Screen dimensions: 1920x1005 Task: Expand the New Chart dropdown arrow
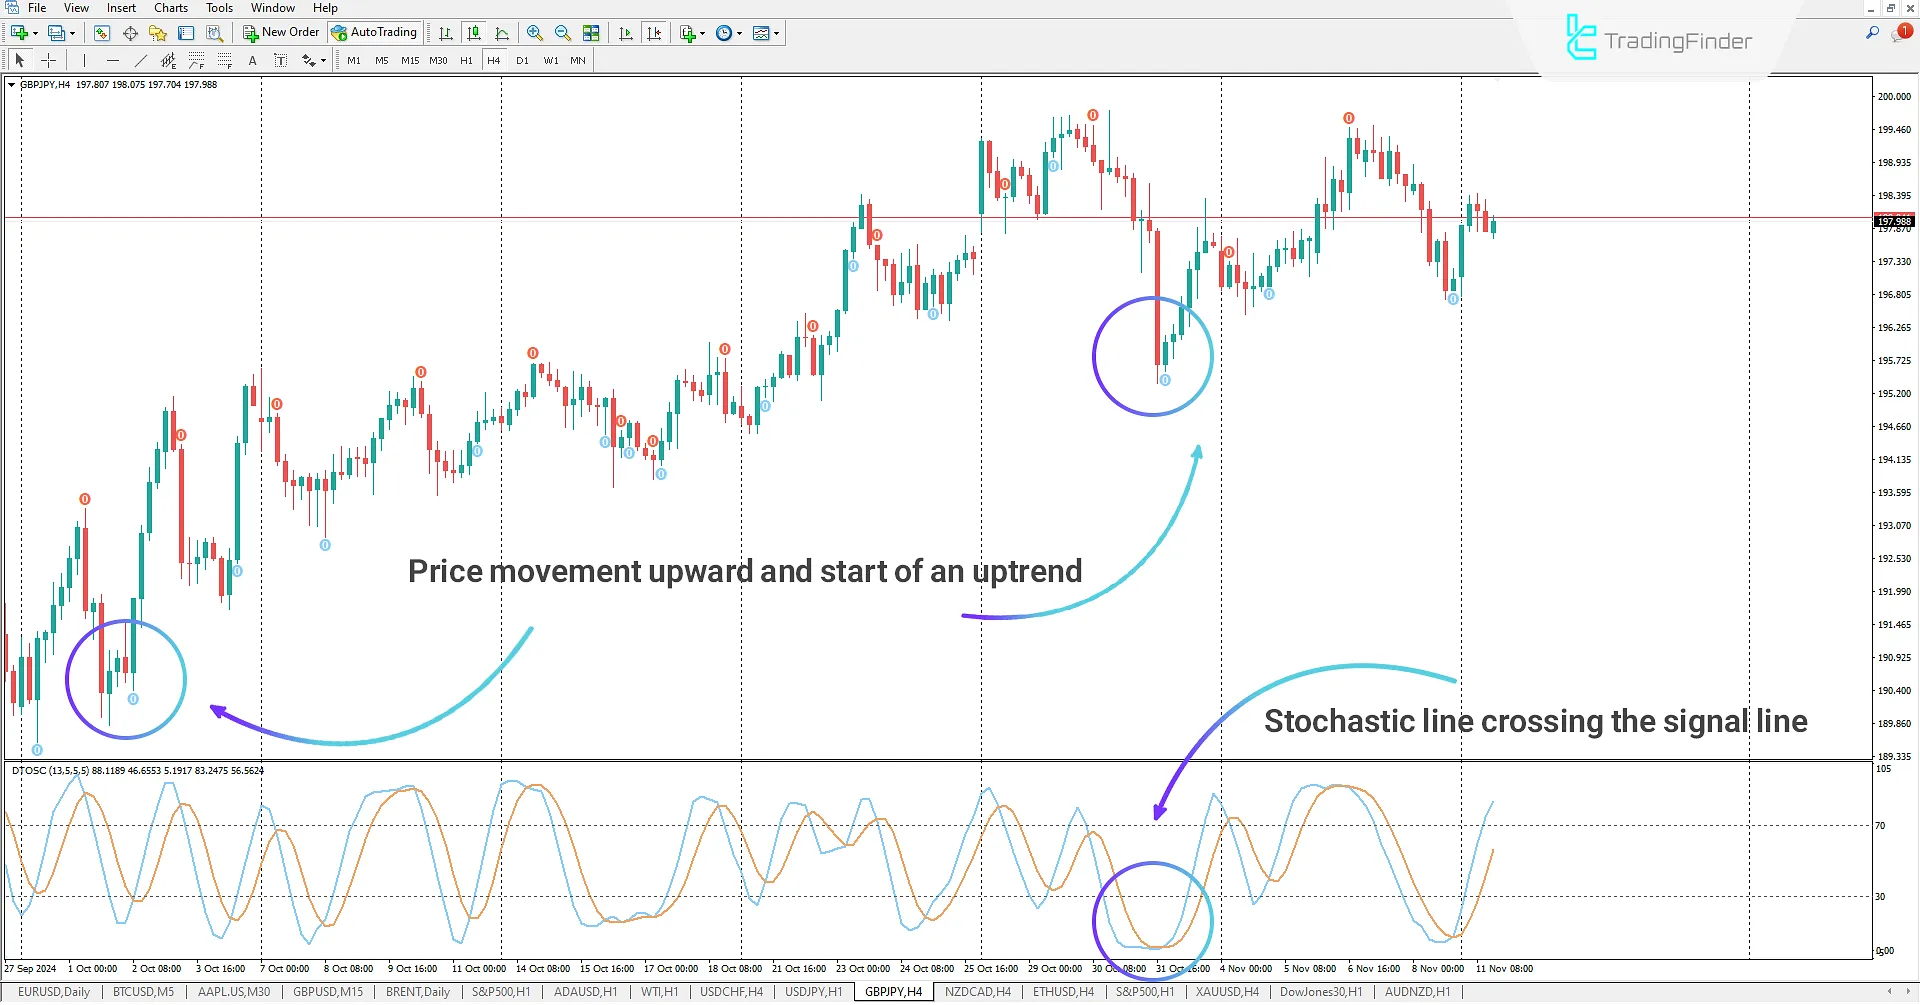tap(36, 33)
